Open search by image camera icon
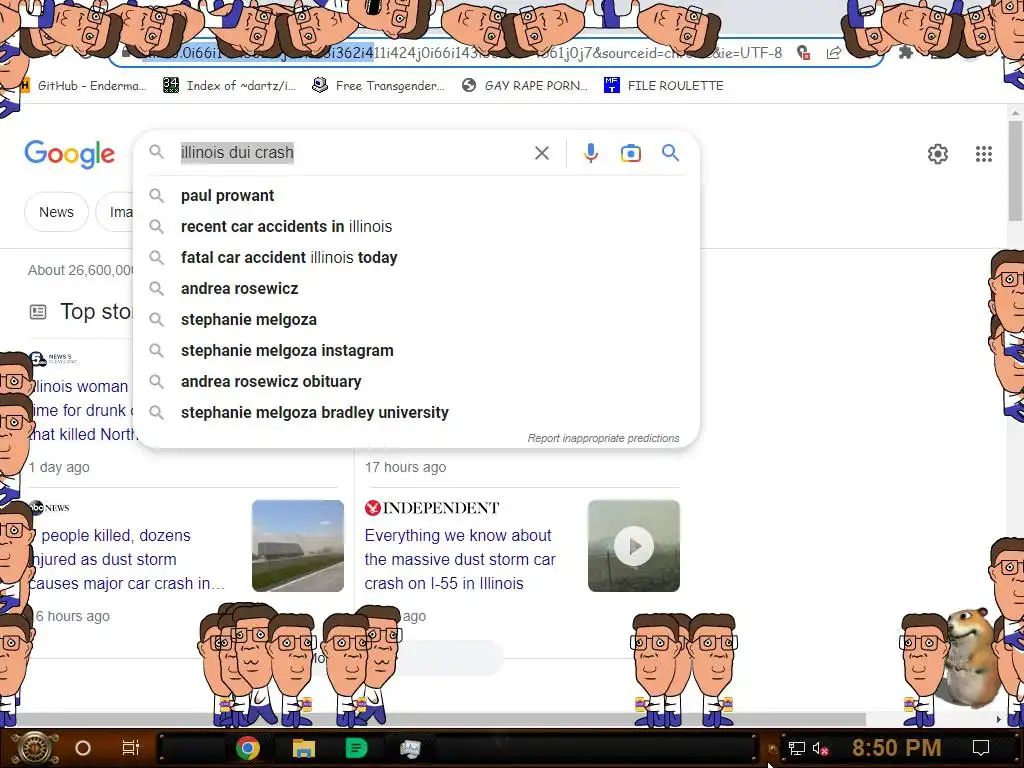The height and width of the screenshot is (768, 1024). pyautogui.click(x=630, y=153)
